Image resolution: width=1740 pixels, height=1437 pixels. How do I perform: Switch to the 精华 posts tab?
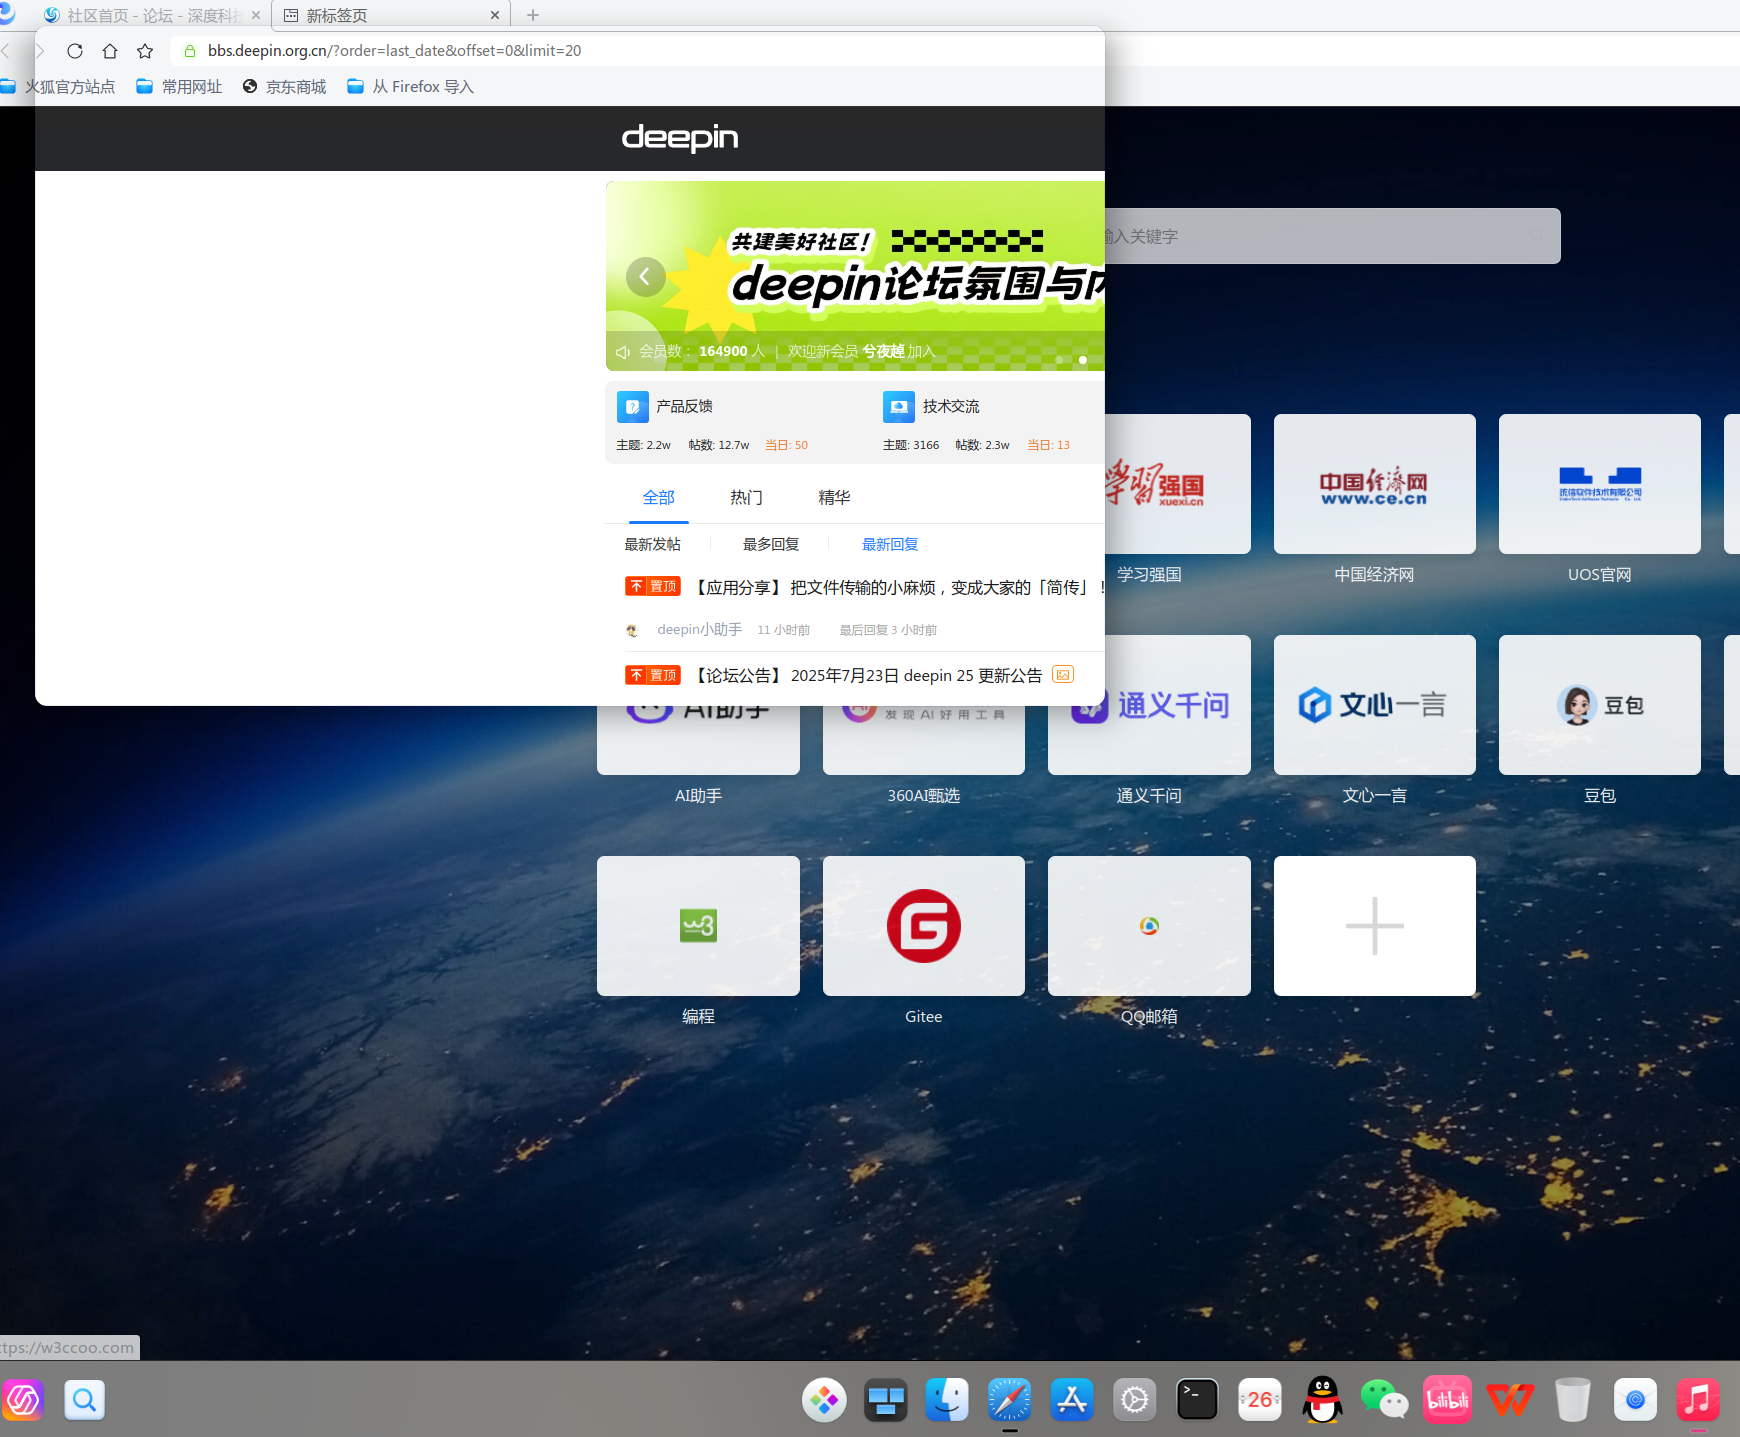coord(834,497)
